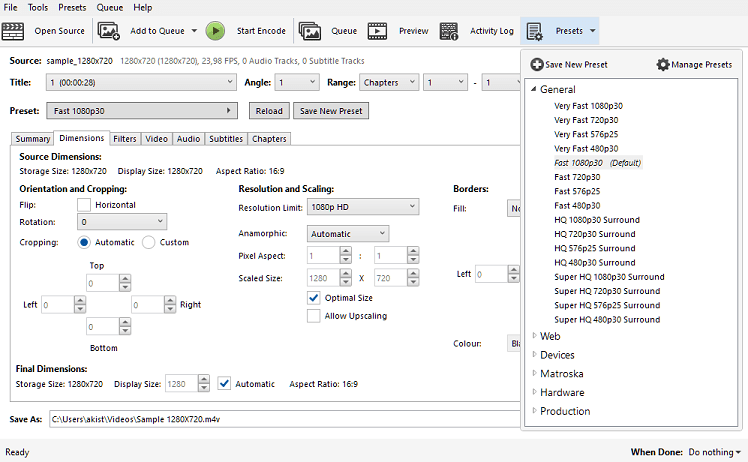The image size is (748, 462).
Task: Switch to the Filters tab
Action: pyautogui.click(x=125, y=139)
